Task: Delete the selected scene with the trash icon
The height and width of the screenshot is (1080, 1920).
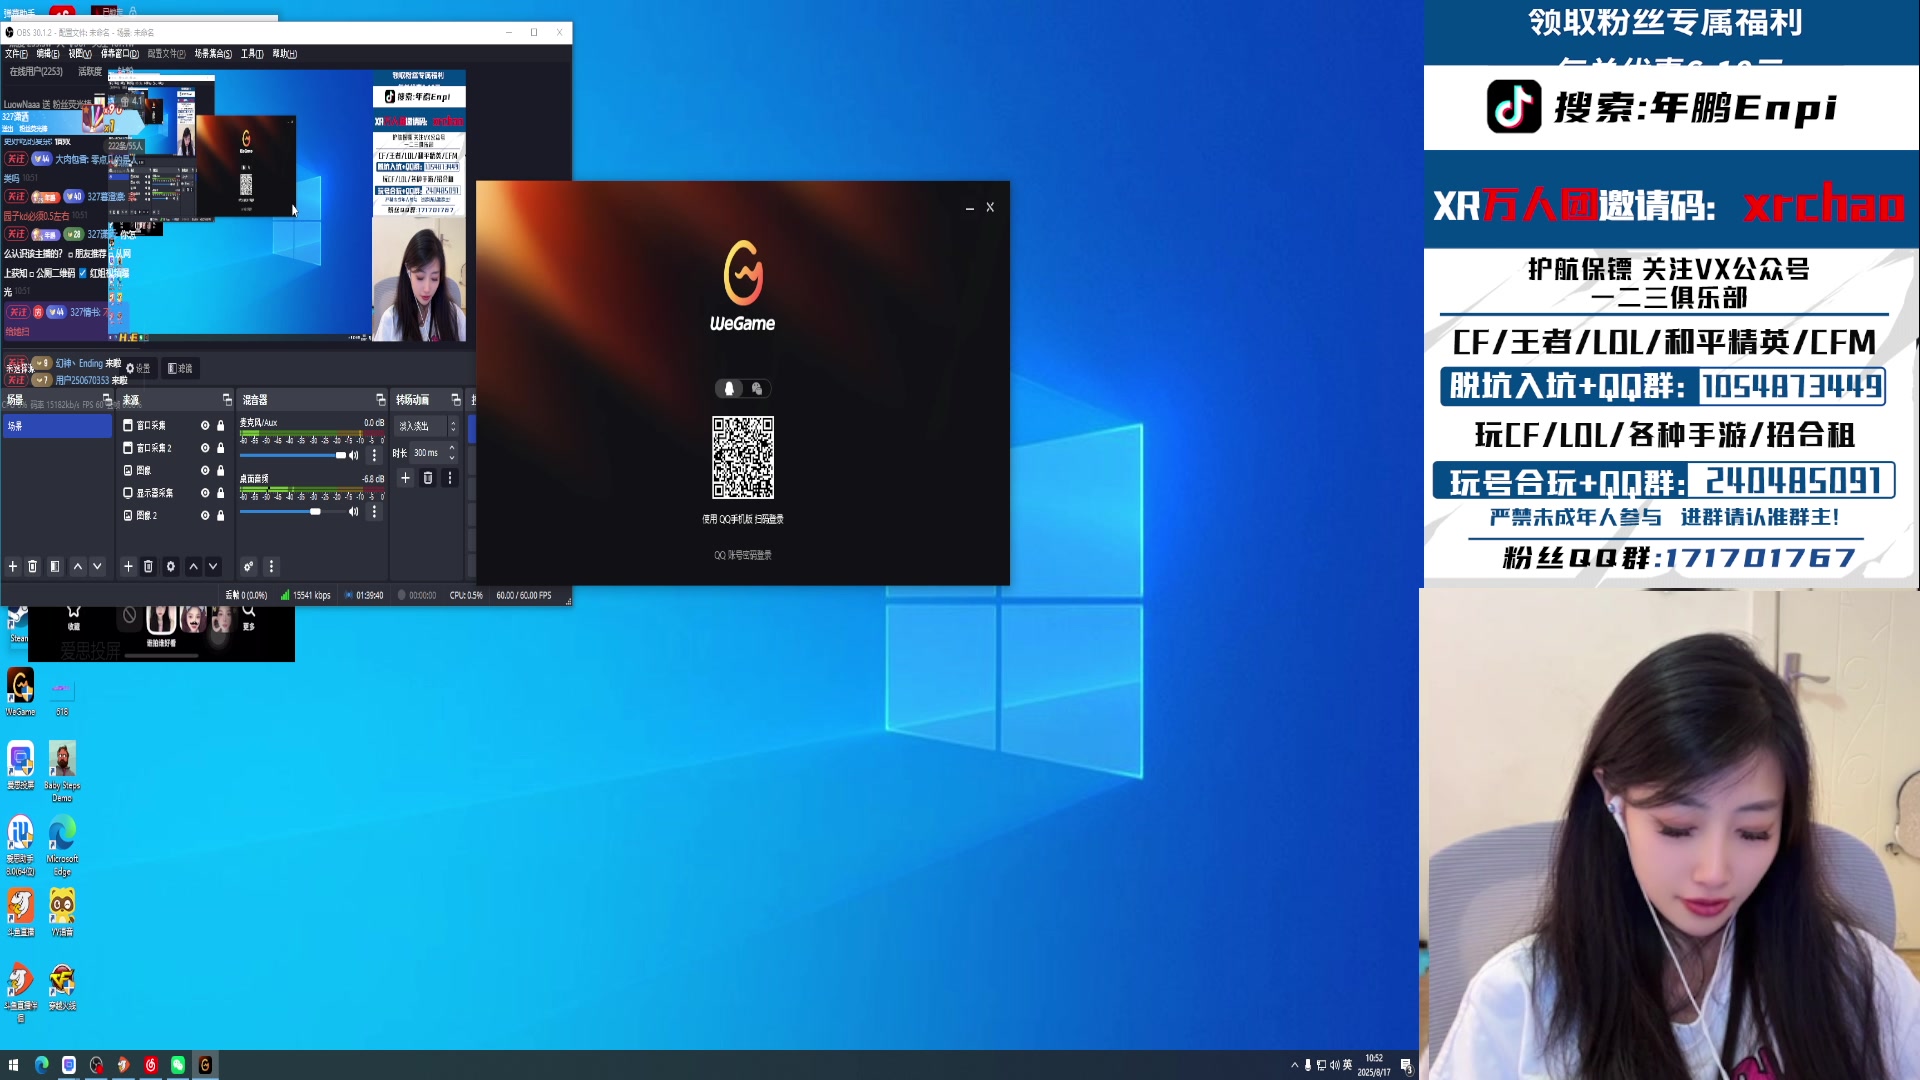Action: click(32, 566)
